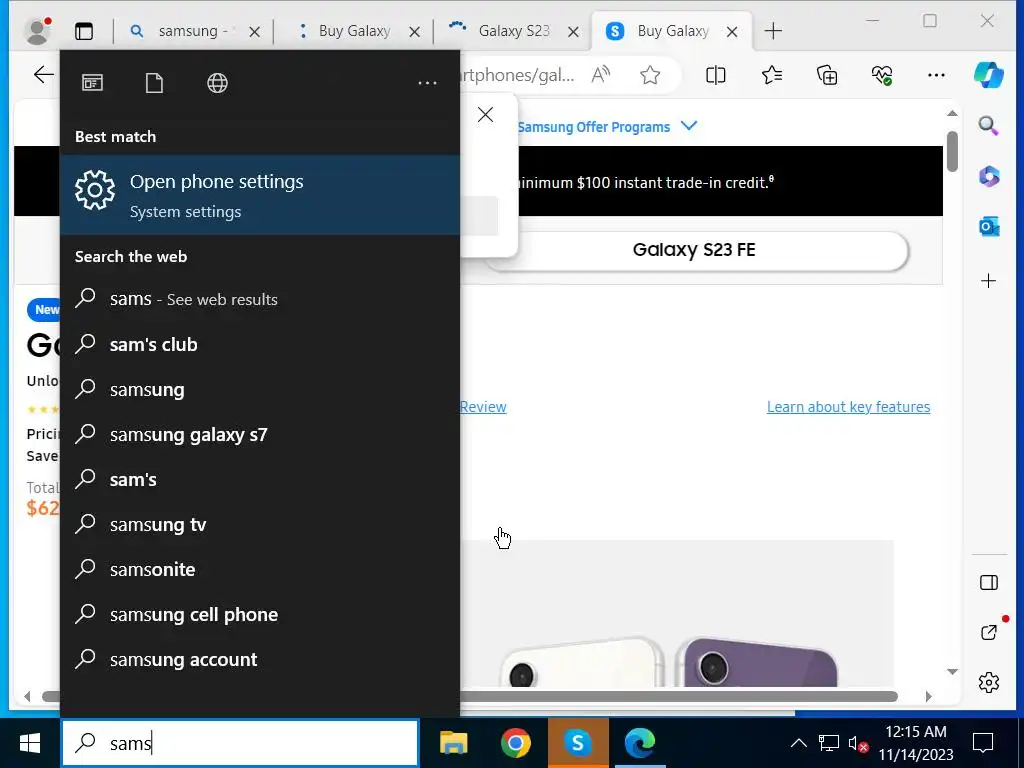Click the vertical page scrollbar thumb

(x=953, y=152)
